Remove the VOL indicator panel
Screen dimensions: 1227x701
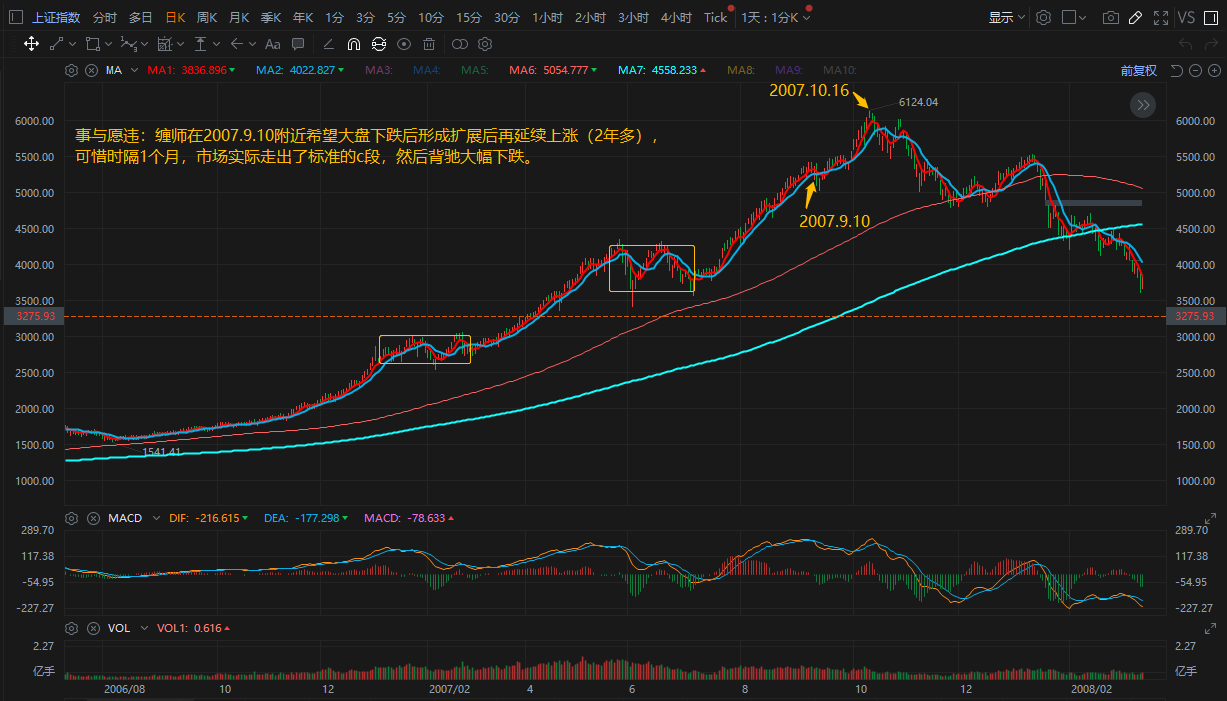[91, 628]
